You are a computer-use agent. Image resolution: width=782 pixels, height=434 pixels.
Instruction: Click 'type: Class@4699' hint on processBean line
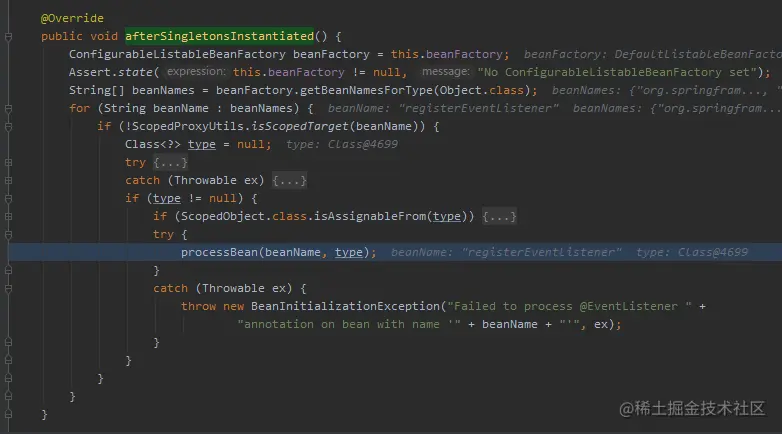coord(692,252)
